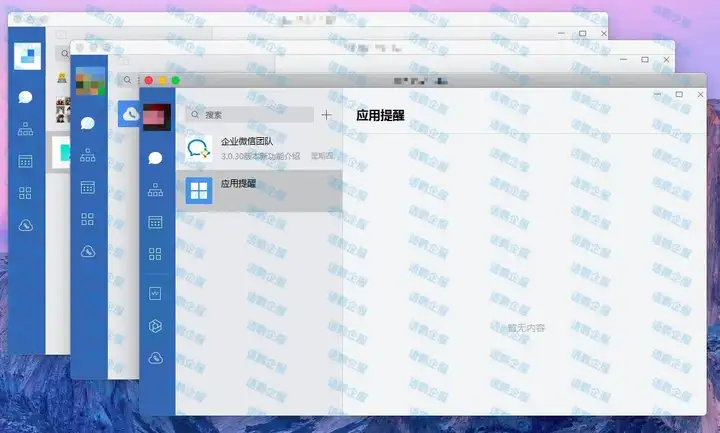This screenshot has width=720, height=433.
Task: Click the waveform square icon in the front sidebar
Action: (x=155, y=294)
